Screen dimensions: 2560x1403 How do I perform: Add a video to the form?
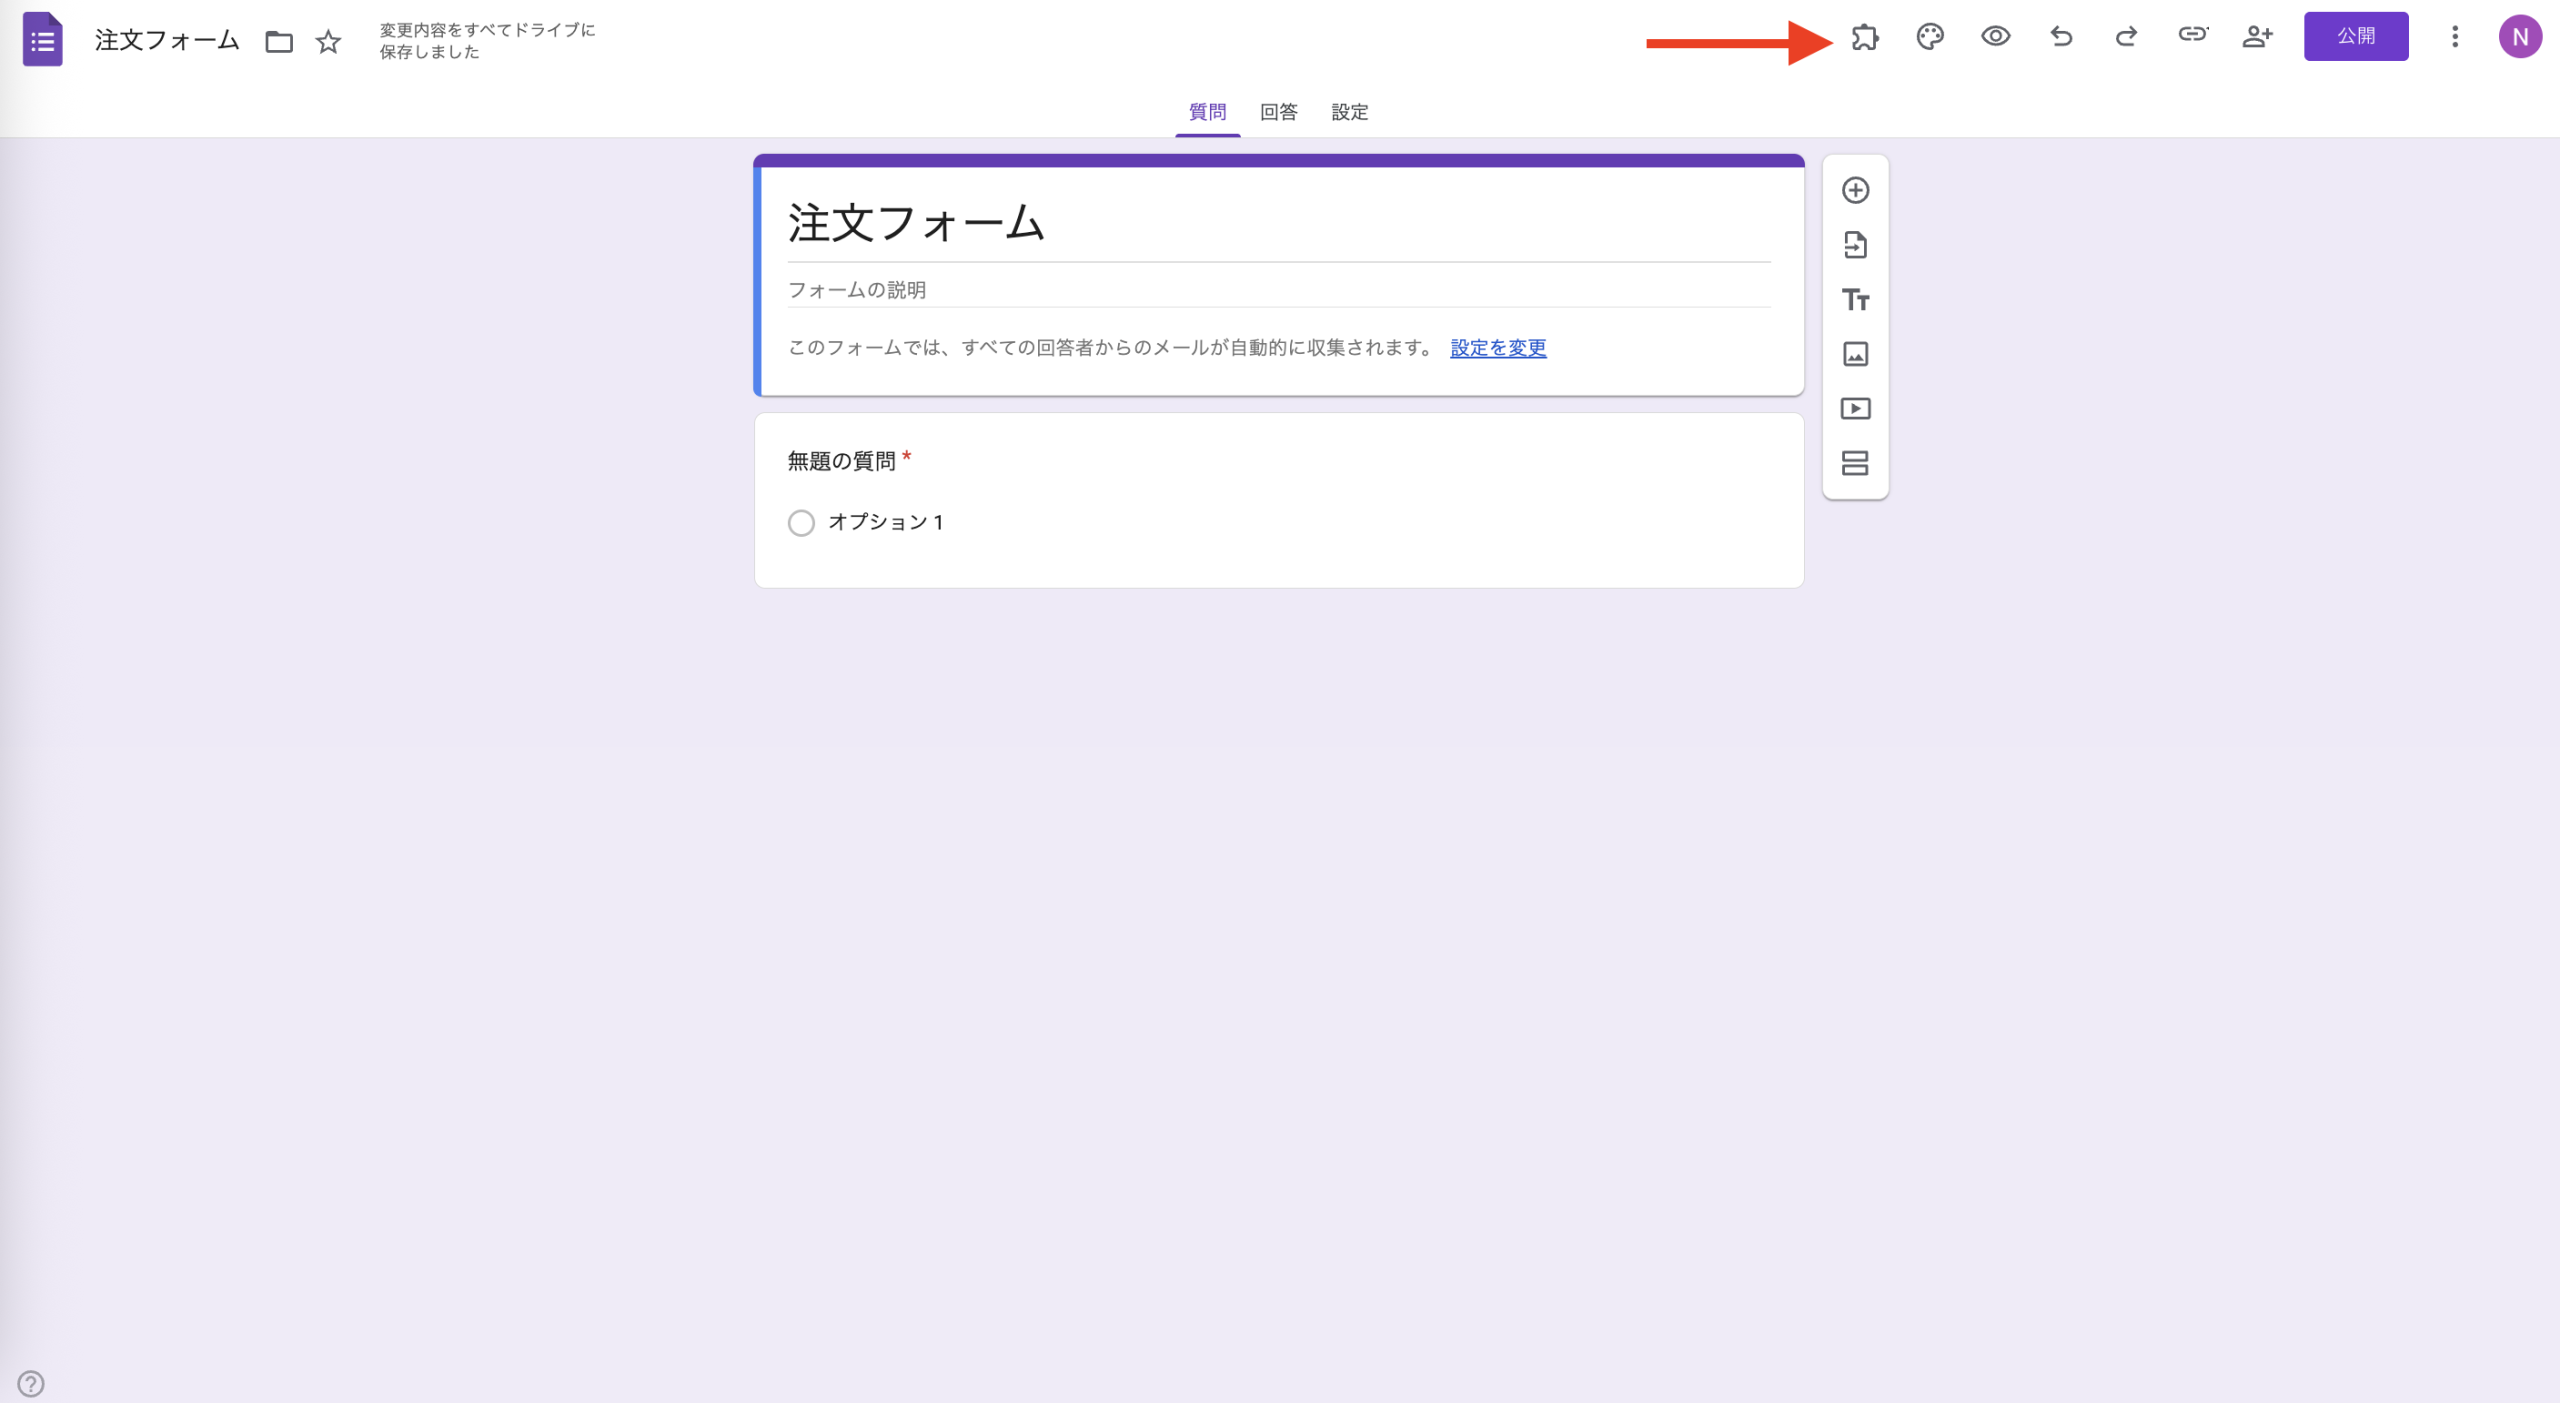tap(1855, 408)
